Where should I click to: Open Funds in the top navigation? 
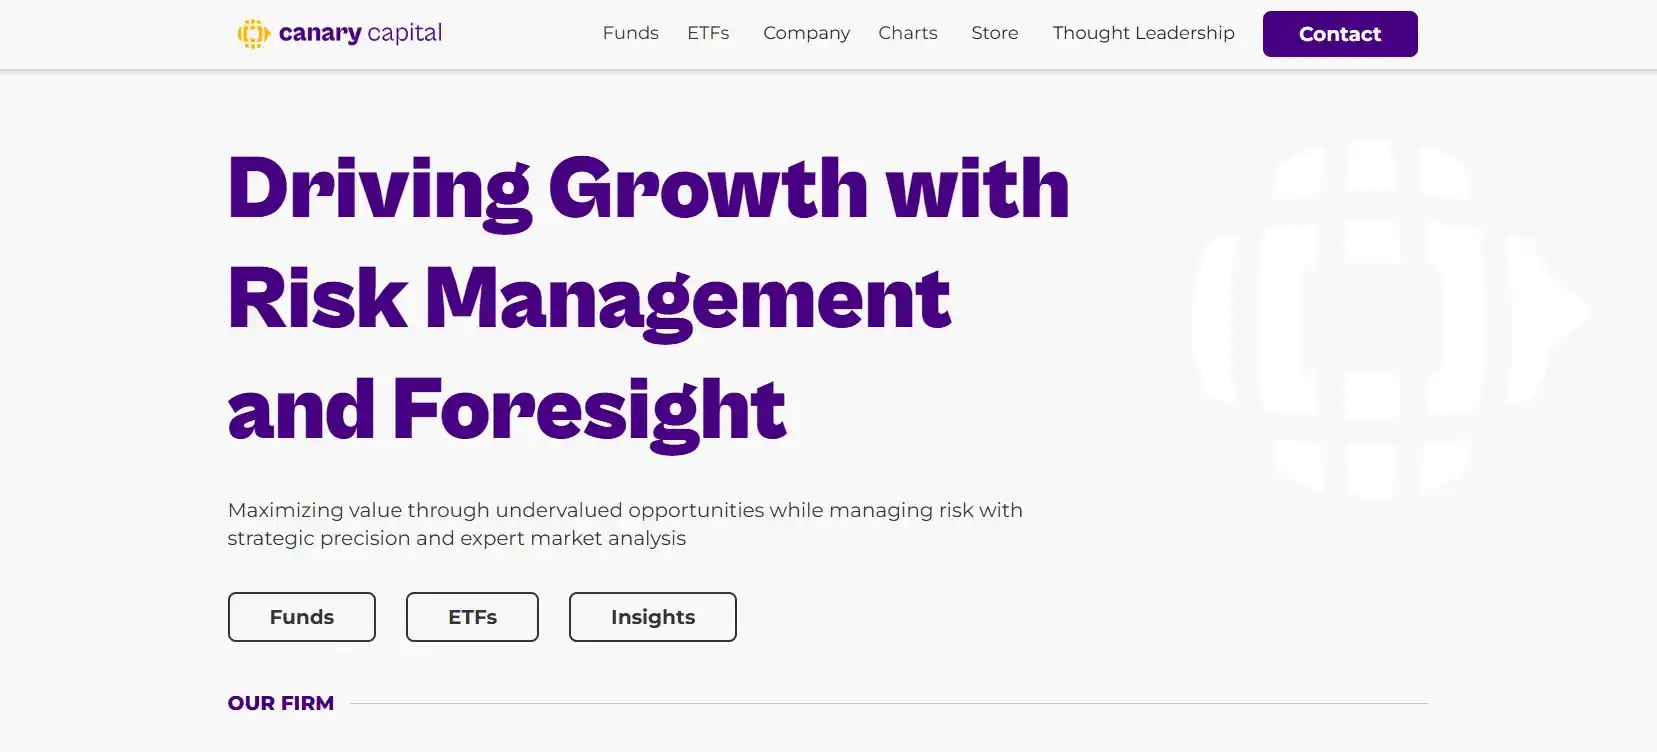click(630, 33)
